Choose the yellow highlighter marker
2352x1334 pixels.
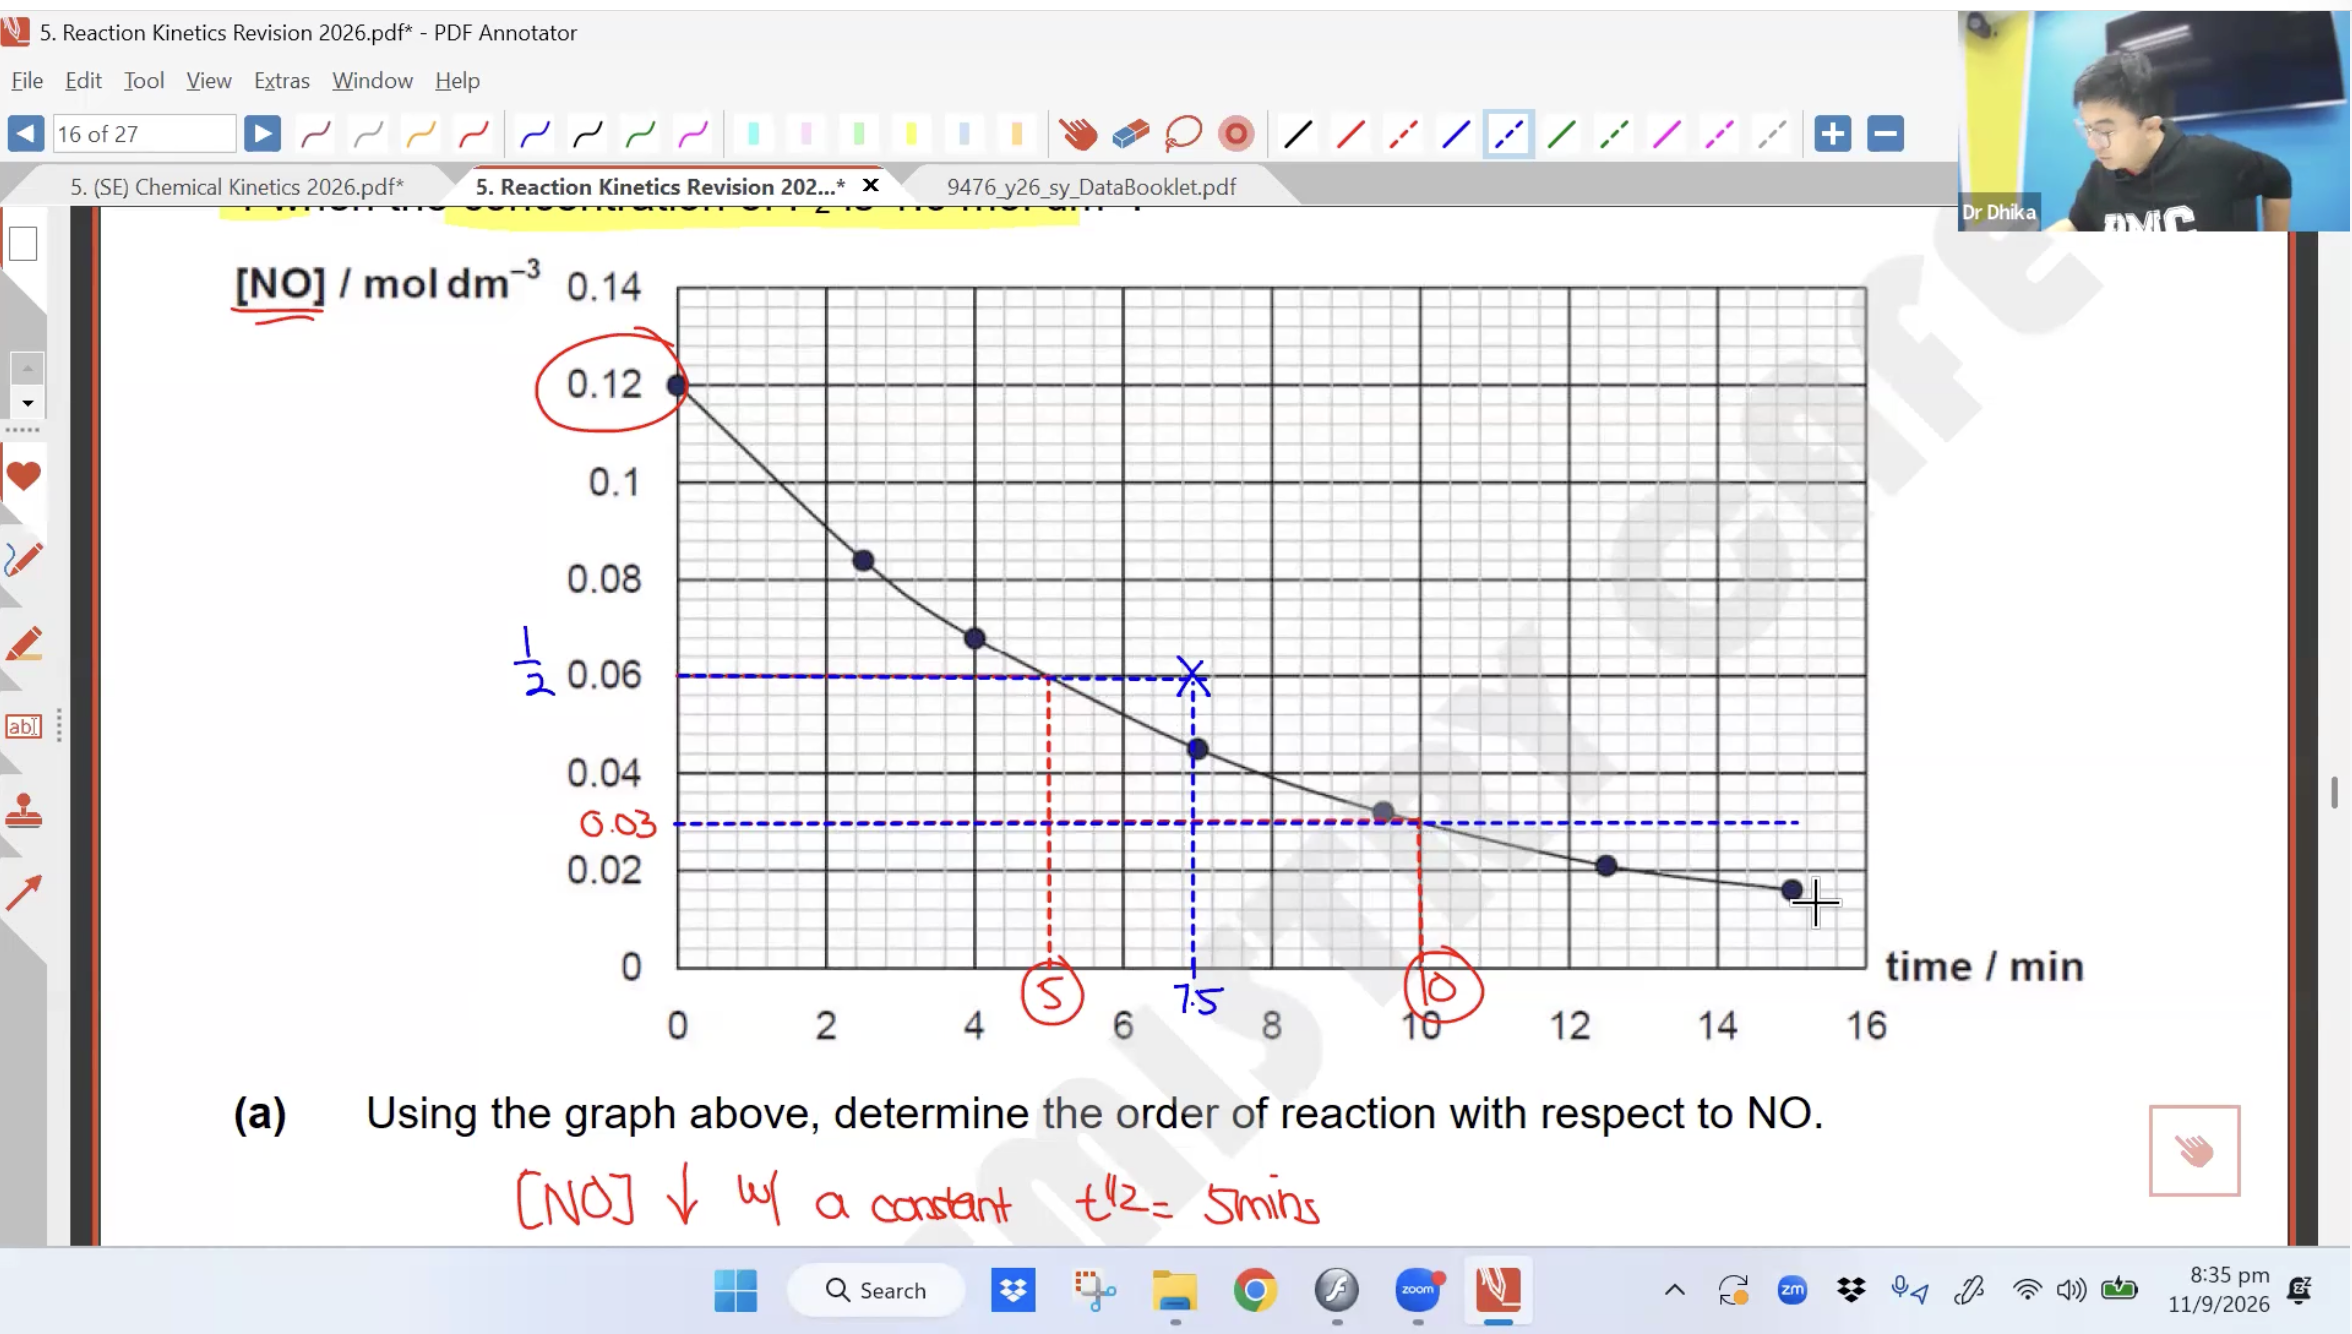911,134
